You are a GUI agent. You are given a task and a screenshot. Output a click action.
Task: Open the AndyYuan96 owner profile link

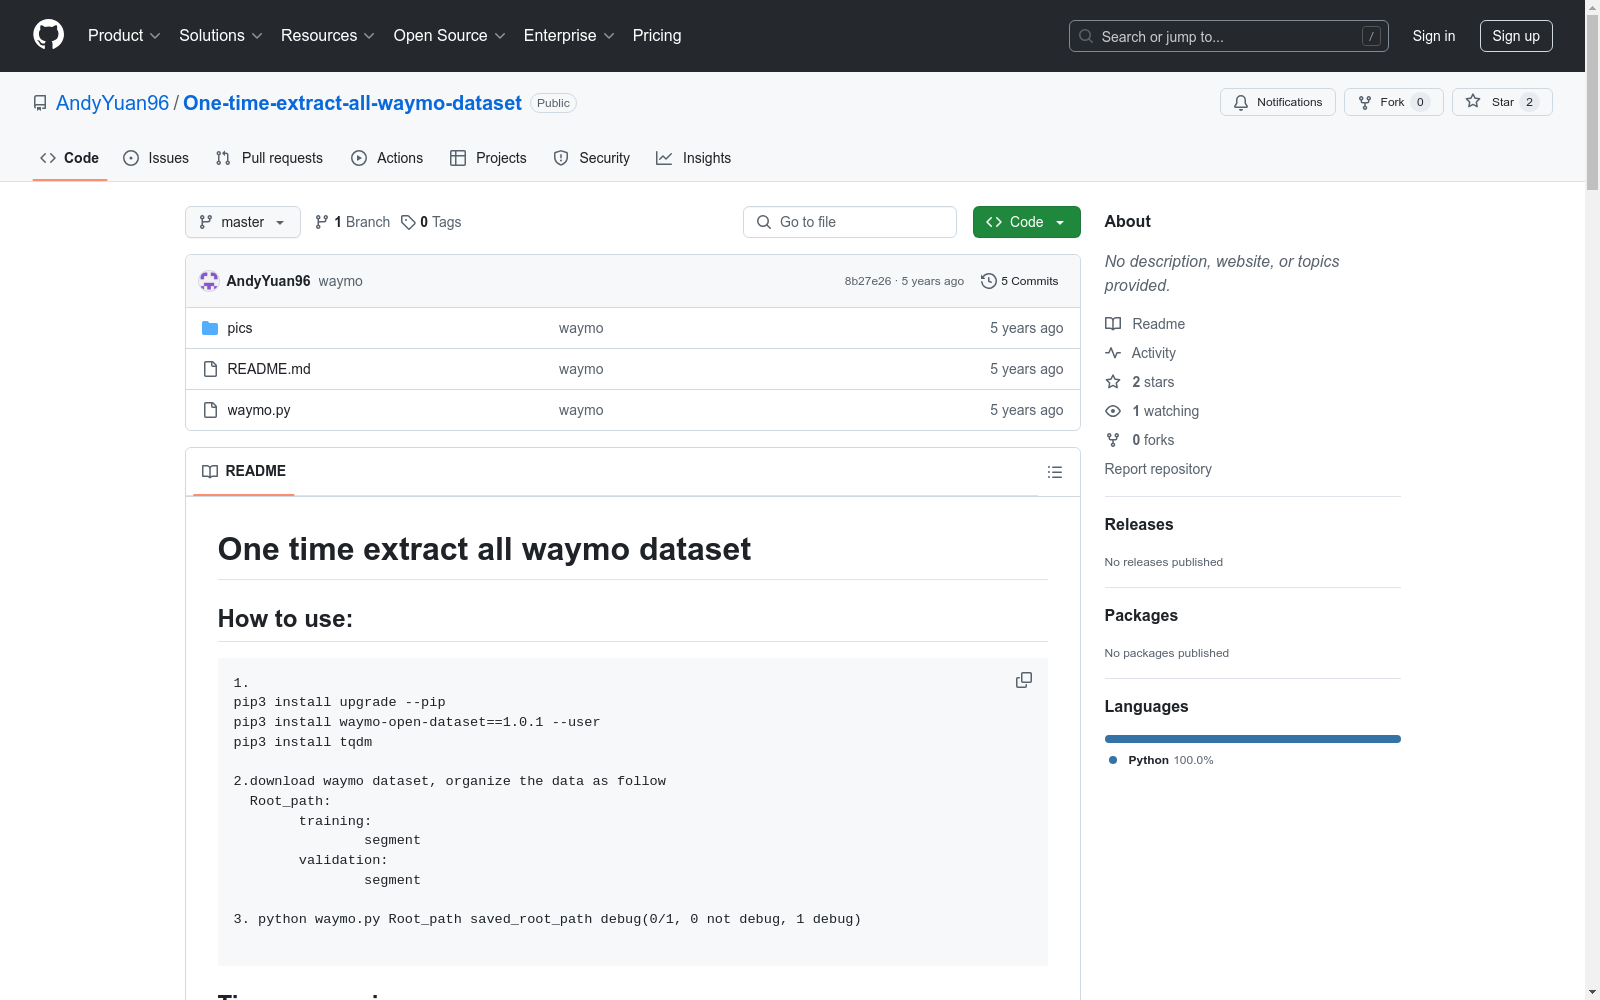pyautogui.click(x=113, y=103)
